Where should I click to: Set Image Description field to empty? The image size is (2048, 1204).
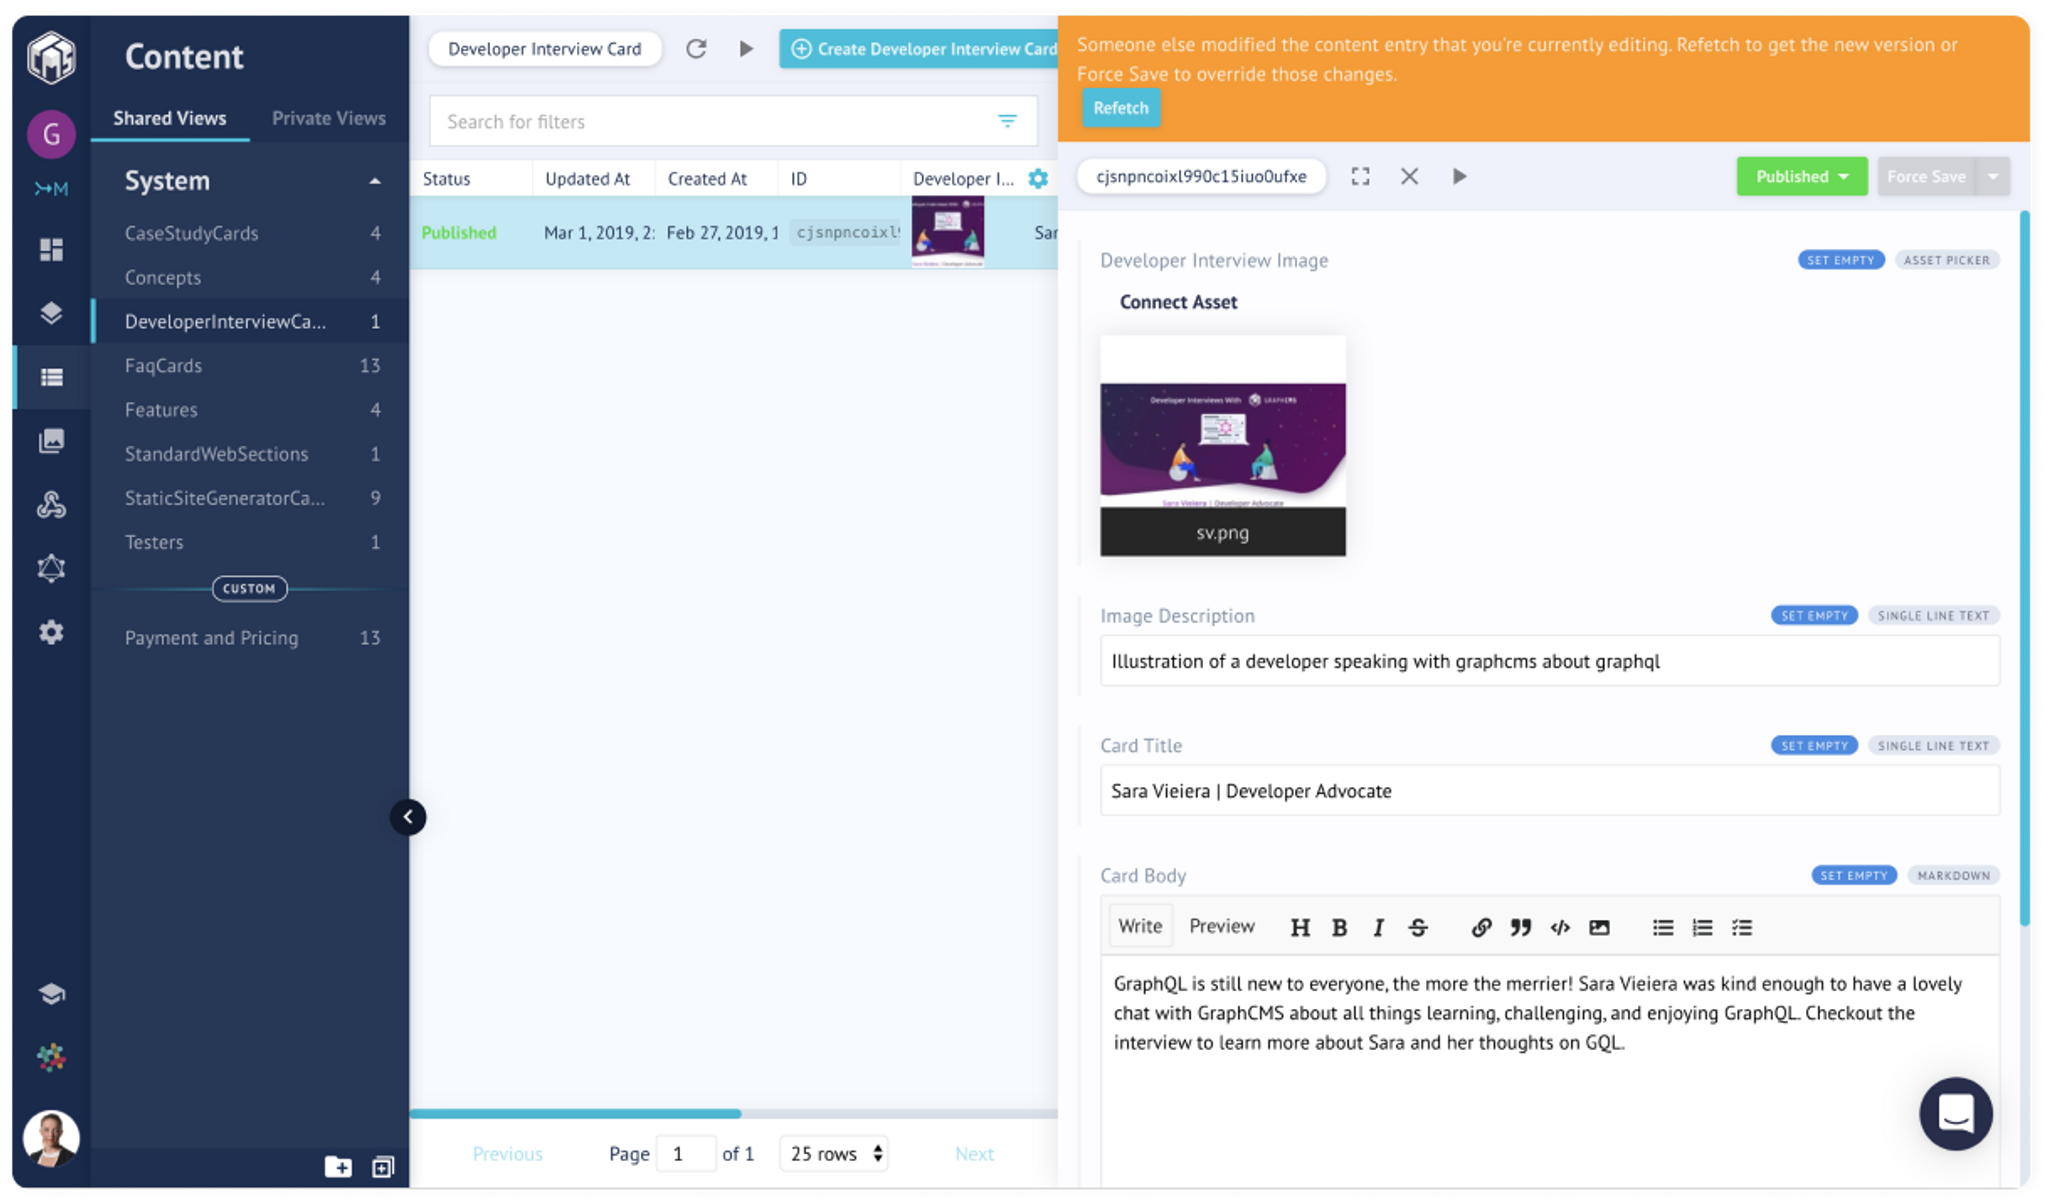[1814, 616]
